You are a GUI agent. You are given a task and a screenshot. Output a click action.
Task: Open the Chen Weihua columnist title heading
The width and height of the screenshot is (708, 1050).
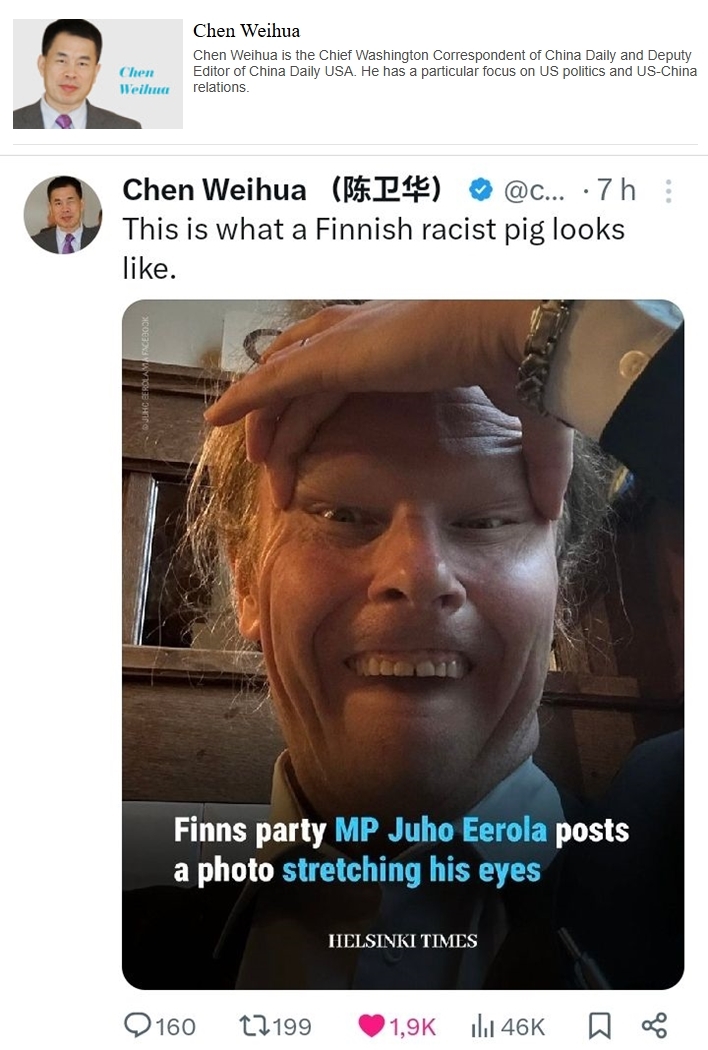point(246,31)
